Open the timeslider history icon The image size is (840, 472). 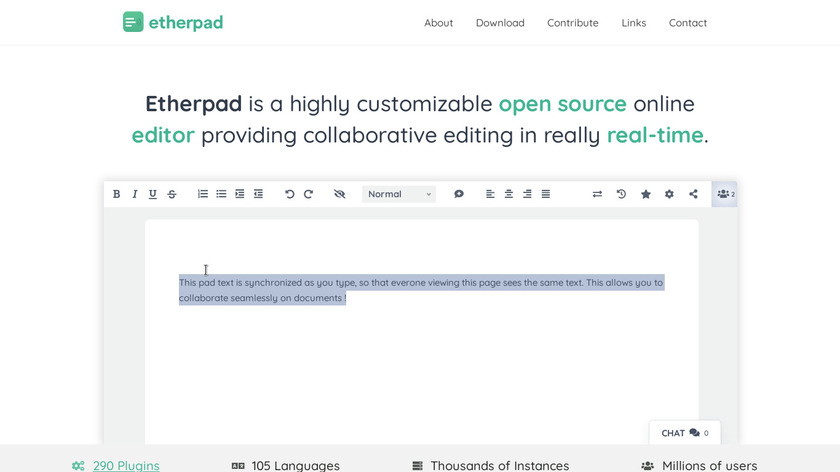tap(621, 194)
